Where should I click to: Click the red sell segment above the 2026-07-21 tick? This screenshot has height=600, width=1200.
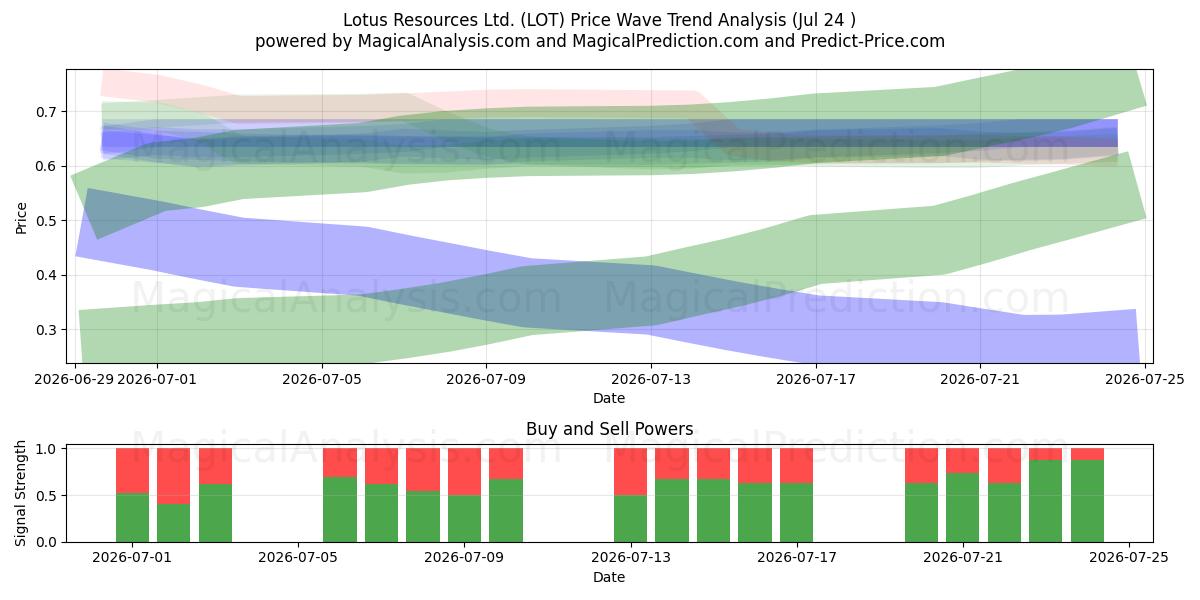tap(963, 461)
